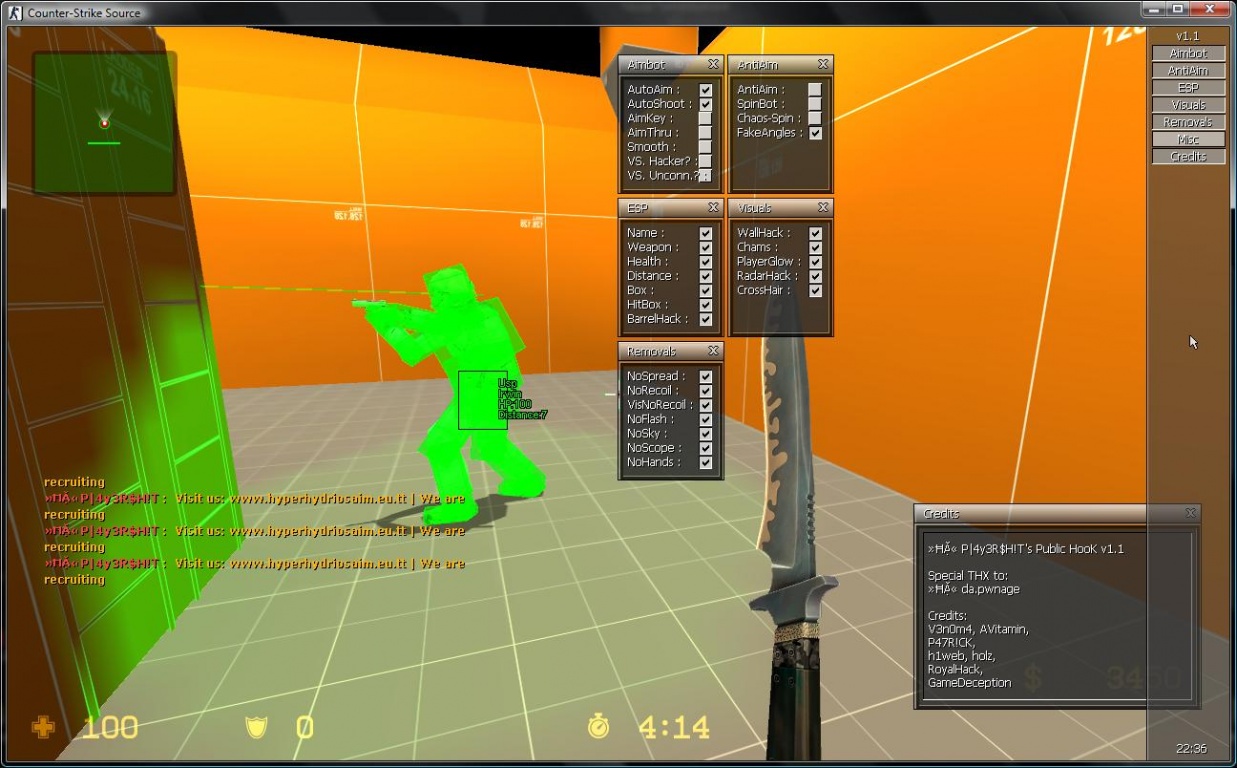Enable the Smooth checkbox

(x=706, y=147)
